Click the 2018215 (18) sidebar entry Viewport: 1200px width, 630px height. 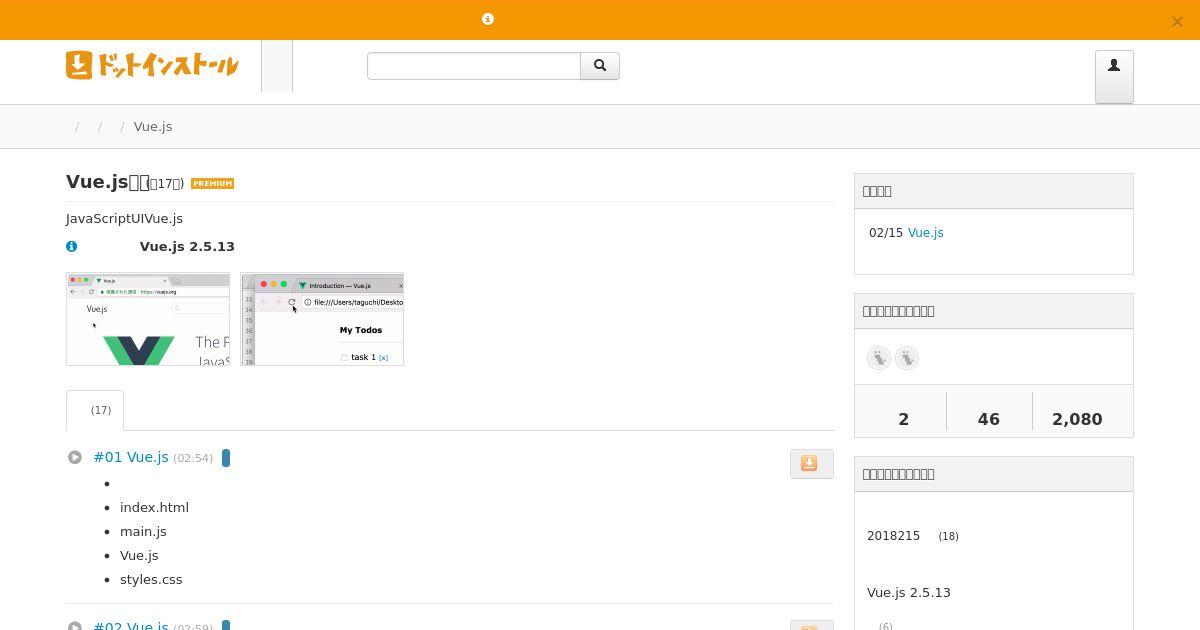tap(912, 536)
